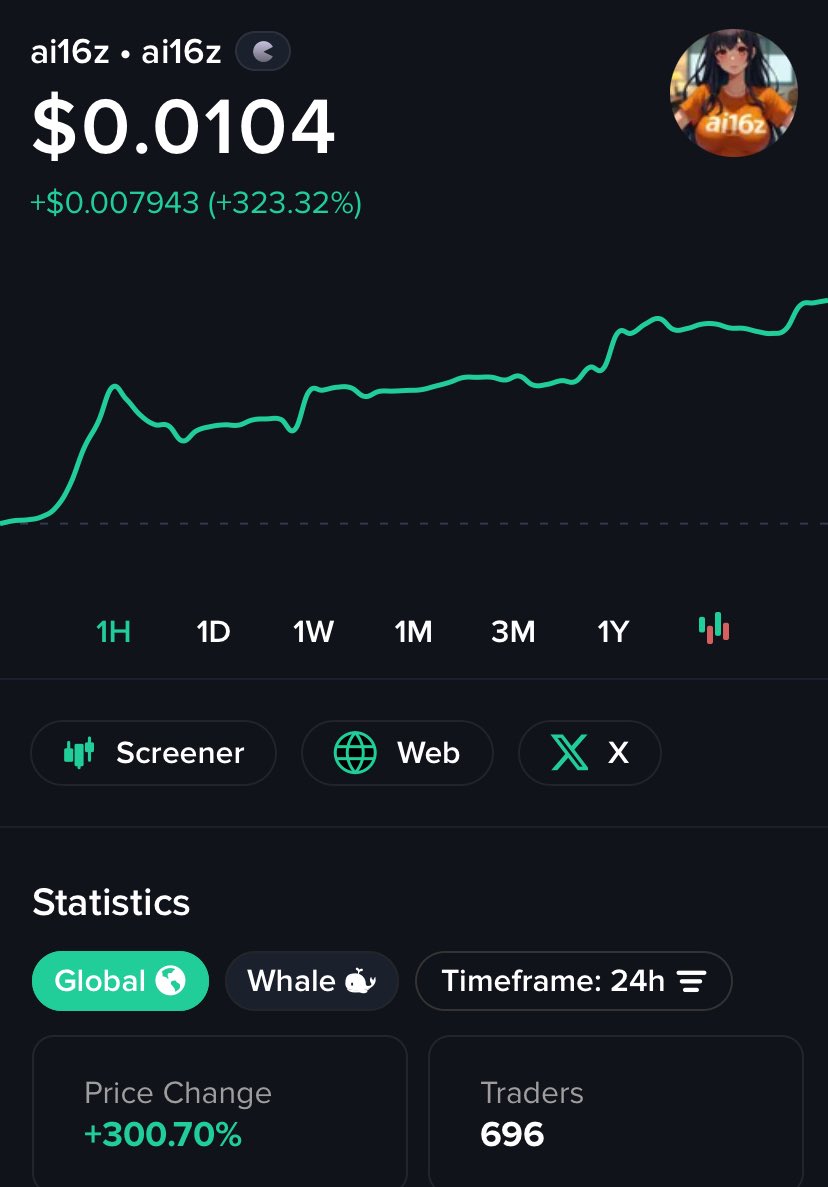This screenshot has width=828, height=1187.
Task: Open the token's X profile
Action: click(x=590, y=752)
